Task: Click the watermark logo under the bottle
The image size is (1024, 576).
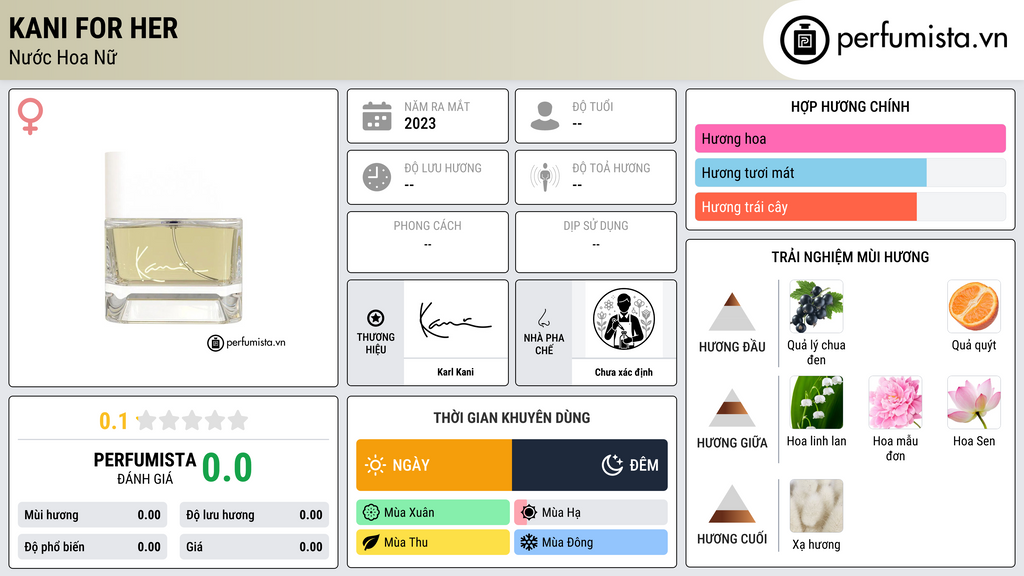Action: click(x=246, y=342)
